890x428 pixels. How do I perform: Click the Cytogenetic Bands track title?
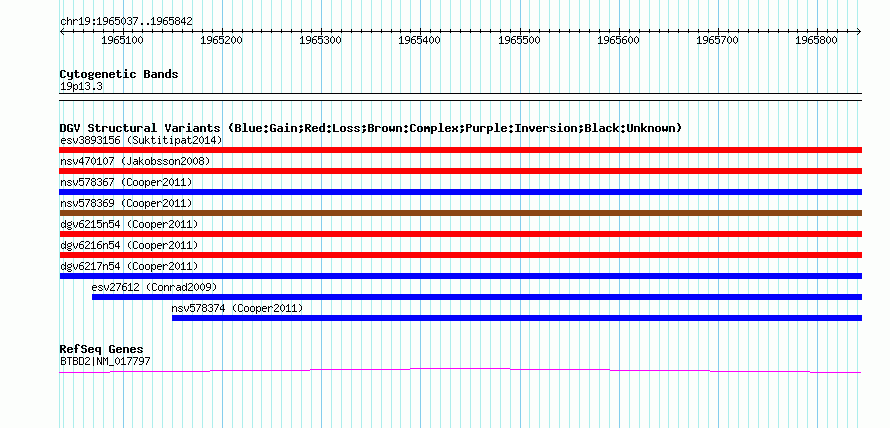click(119, 74)
